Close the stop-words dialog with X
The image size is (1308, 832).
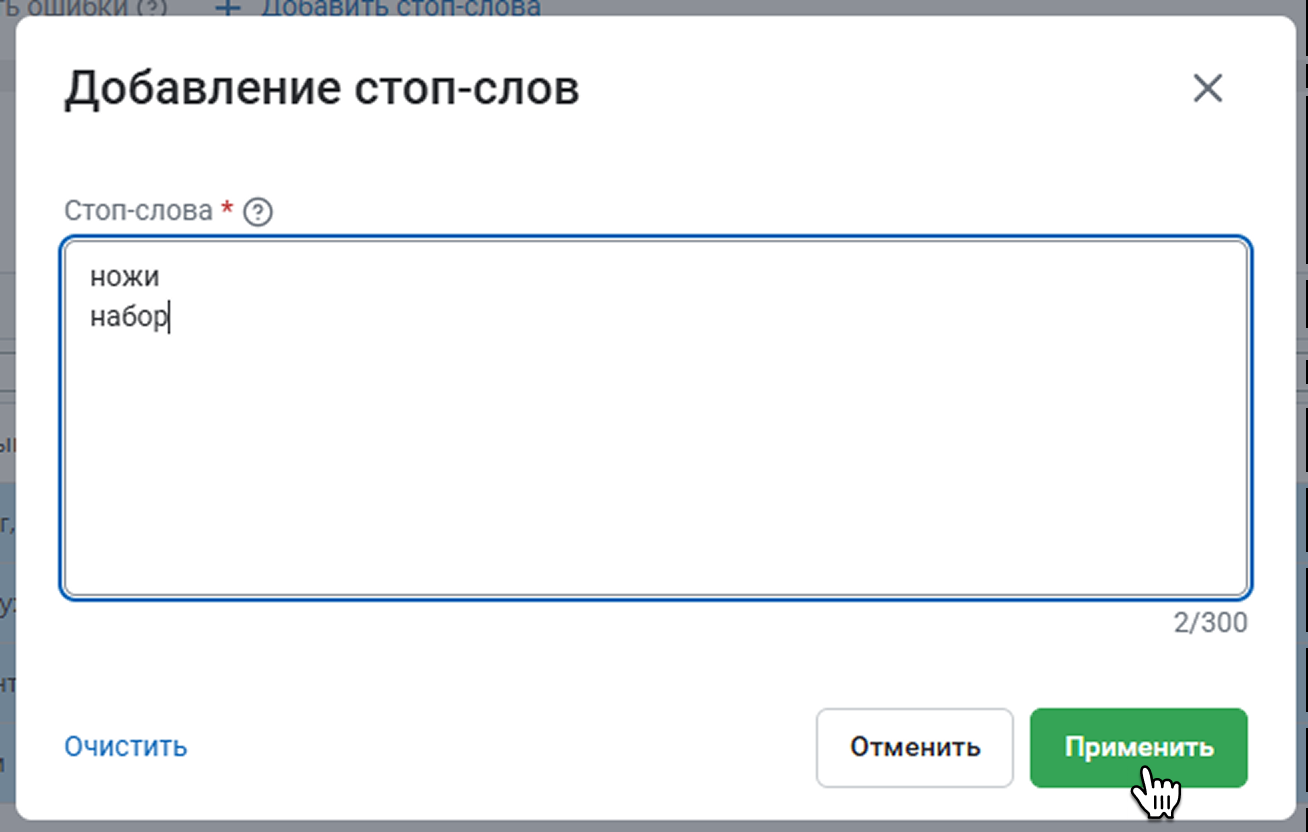1208,89
